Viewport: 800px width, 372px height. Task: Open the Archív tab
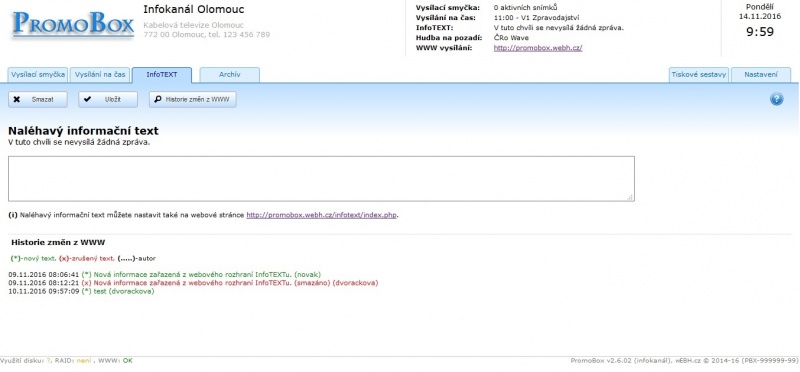[230, 75]
